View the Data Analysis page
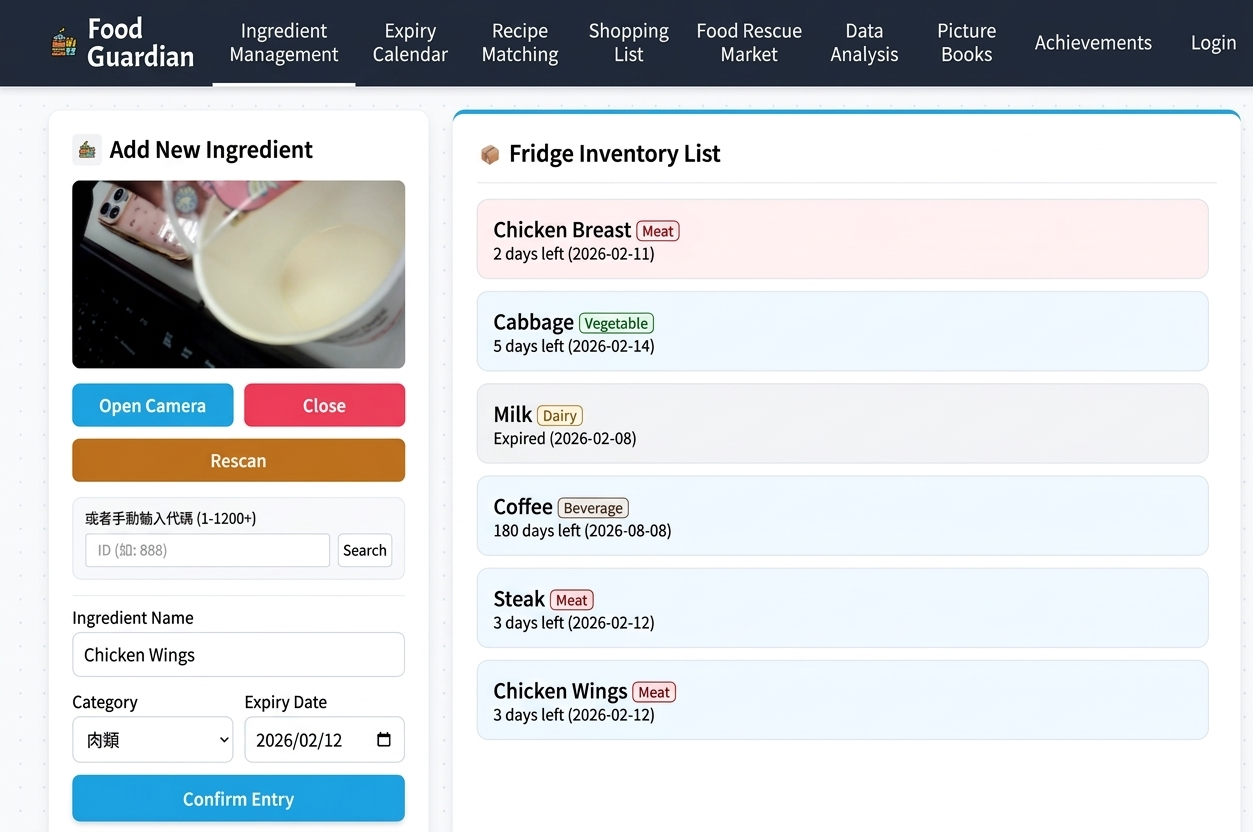Viewport: 1253px width, 832px height. point(864,43)
